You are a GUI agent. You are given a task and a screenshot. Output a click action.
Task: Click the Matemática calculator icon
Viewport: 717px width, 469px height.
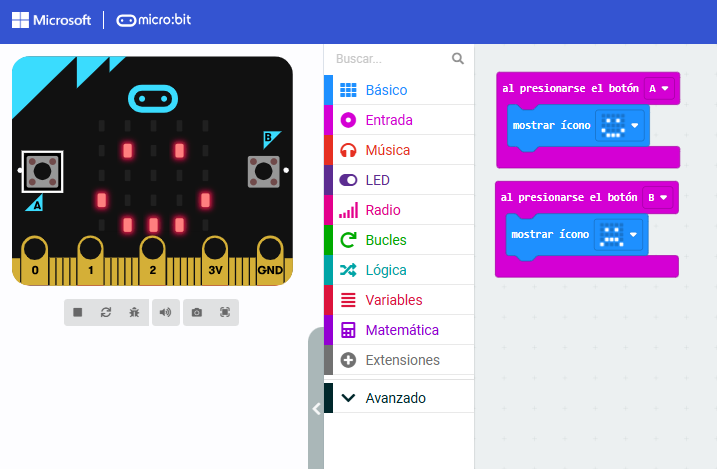(348, 330)
